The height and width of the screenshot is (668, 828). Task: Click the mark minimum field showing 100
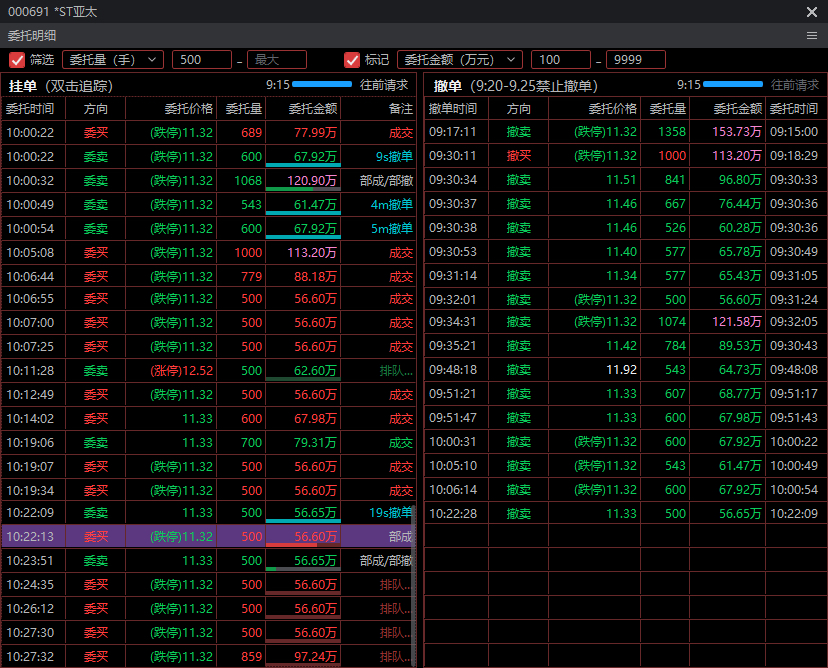(x=560, y=60)
